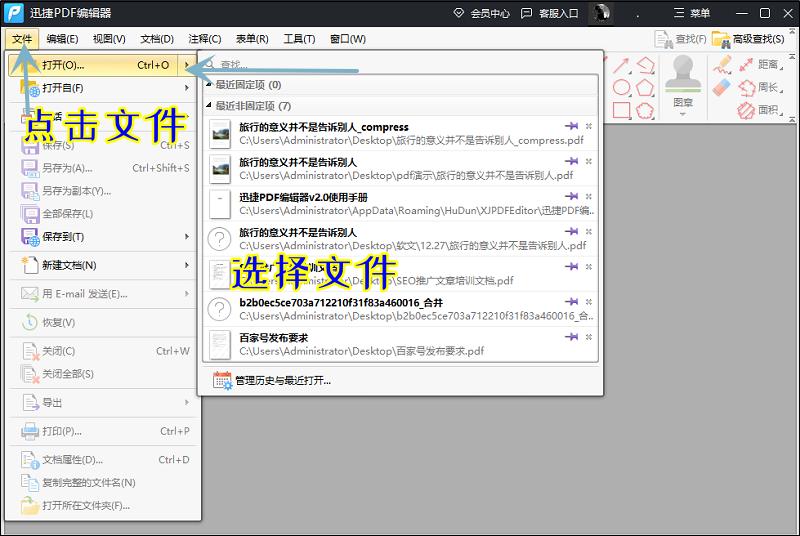This screenshot has height=536, width=800.
Task: Click the user avatar in title bar
Action: tap(602, 13)
